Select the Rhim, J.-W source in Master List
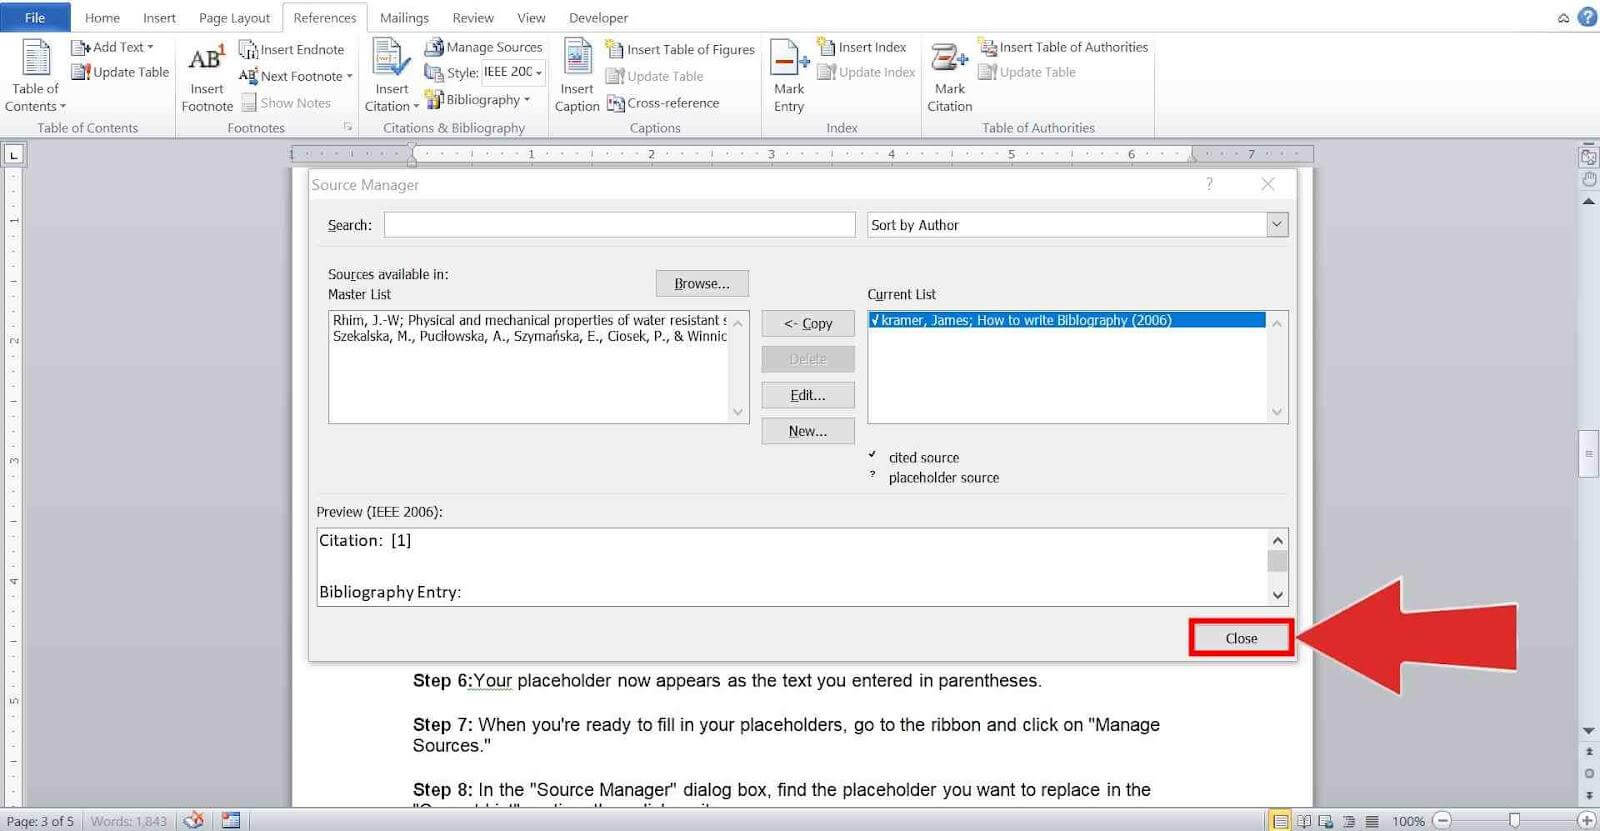Screen dimensions: 1600x831 pos(530,320)
